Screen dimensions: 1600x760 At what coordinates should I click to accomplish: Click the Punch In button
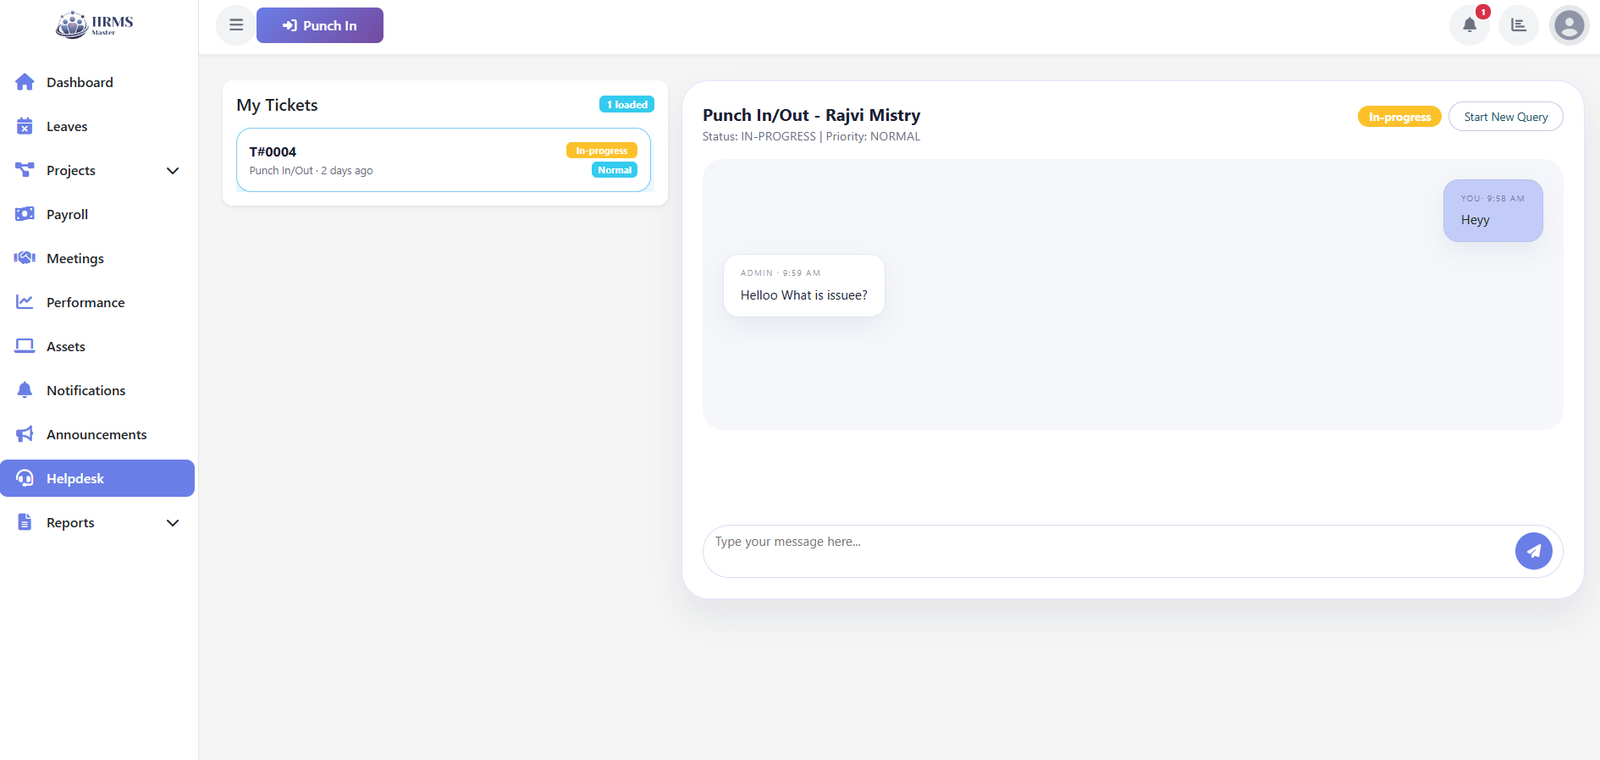coord(320,25)
